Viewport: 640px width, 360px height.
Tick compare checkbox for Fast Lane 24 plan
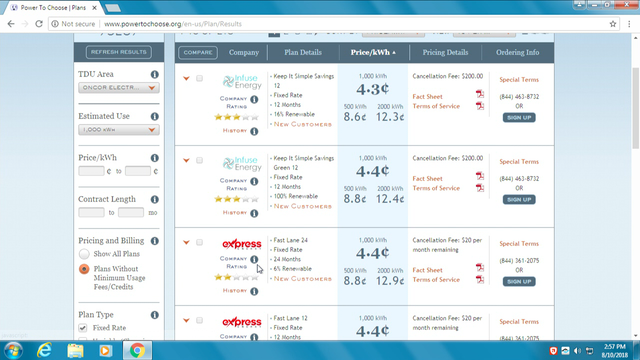point(199,242)
